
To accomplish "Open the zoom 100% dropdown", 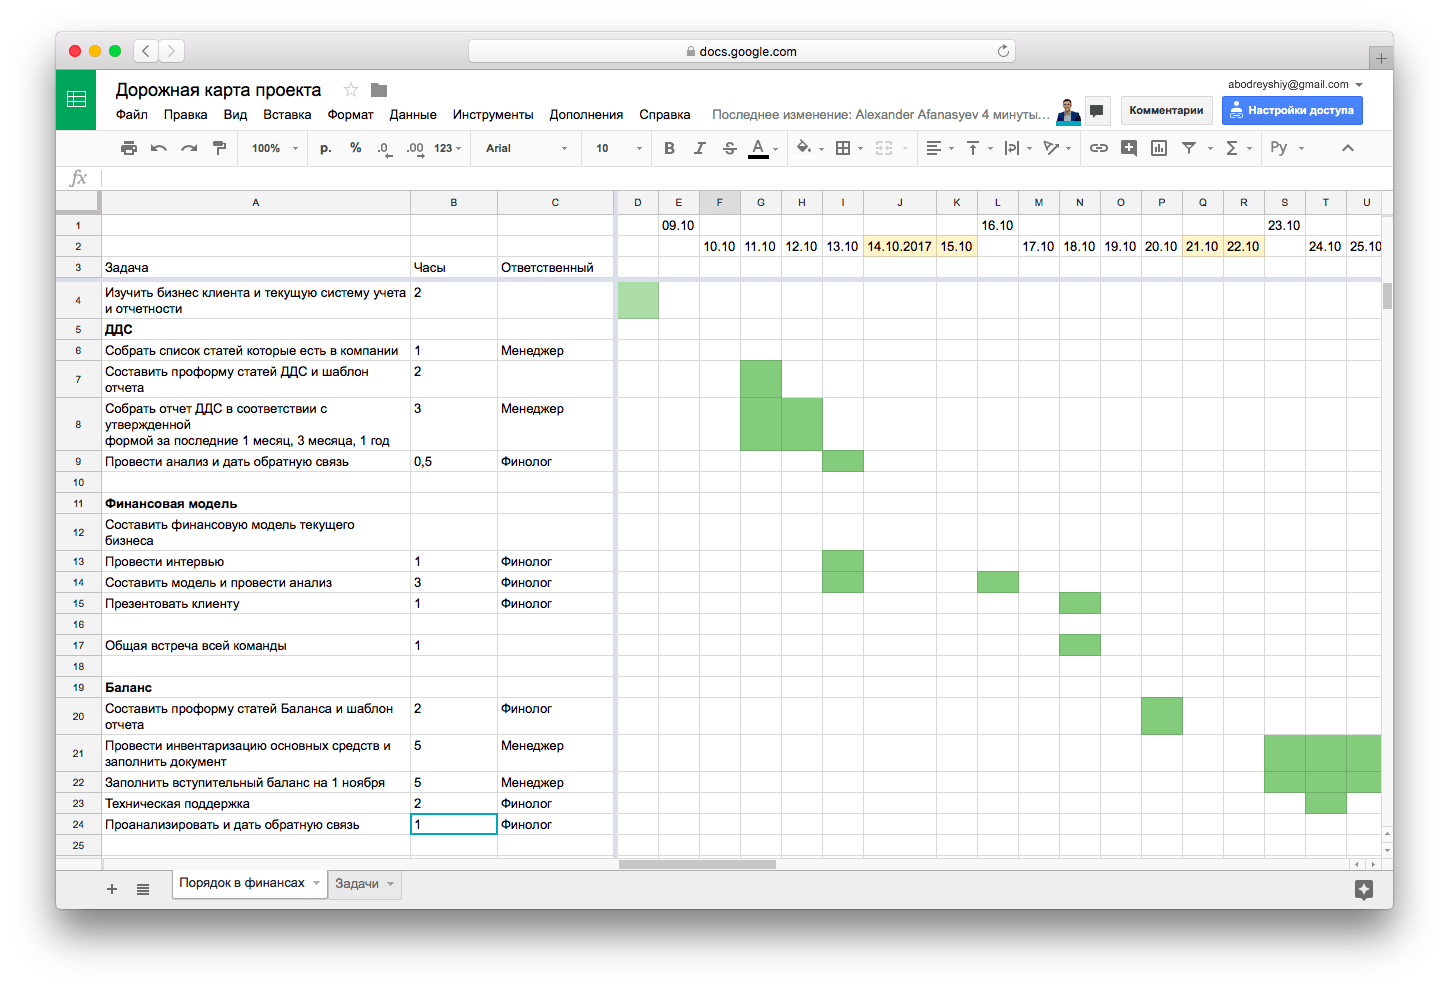I will click(274, 148).
